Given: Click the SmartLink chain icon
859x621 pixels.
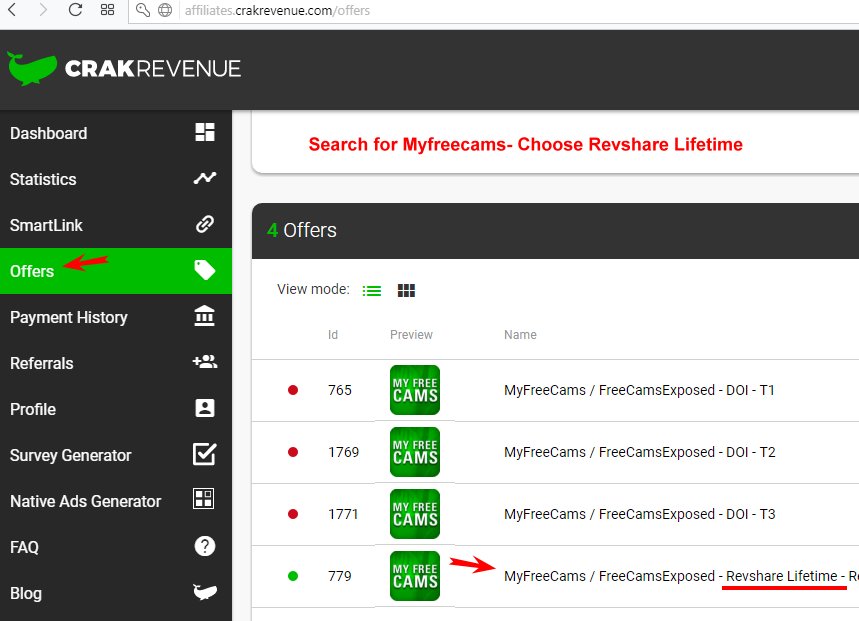Looking at the screenshot, I should [x=205, y=224].
